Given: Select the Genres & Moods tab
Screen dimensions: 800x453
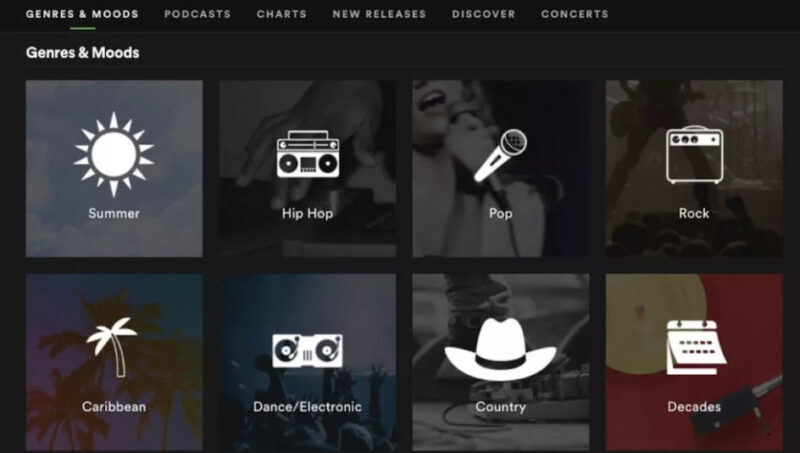Looking at the screenshot, I should click(82, 14).
